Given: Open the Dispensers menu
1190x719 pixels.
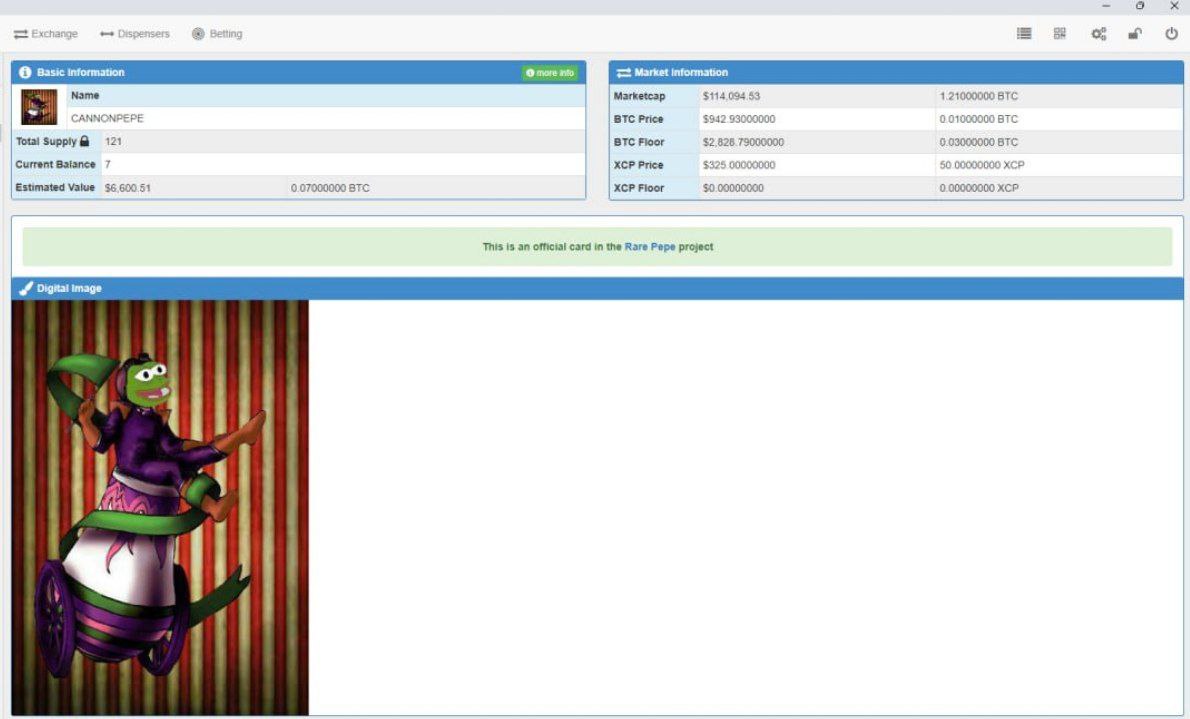Looking at the screenshot, I should [x=135, y=34].
